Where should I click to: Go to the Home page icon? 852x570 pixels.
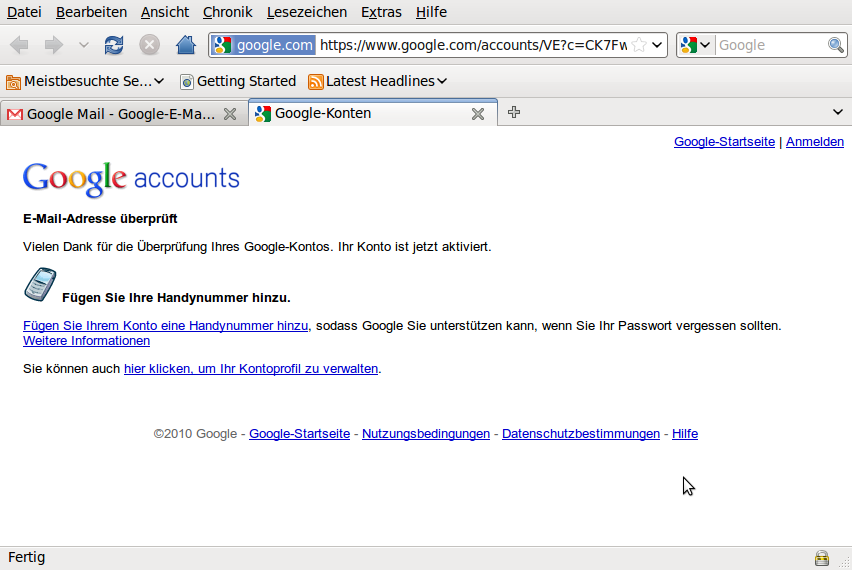click(x=186, y=45)
